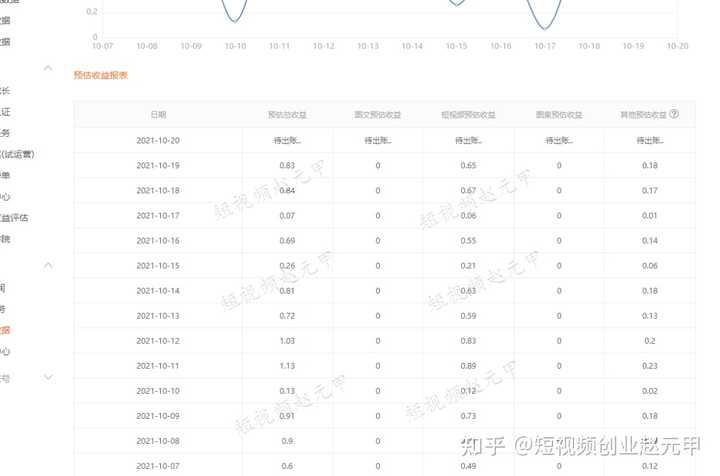
Task: Click 待出账 under 预估总收益 for 2021-10-20
Action: coord(287,140)
